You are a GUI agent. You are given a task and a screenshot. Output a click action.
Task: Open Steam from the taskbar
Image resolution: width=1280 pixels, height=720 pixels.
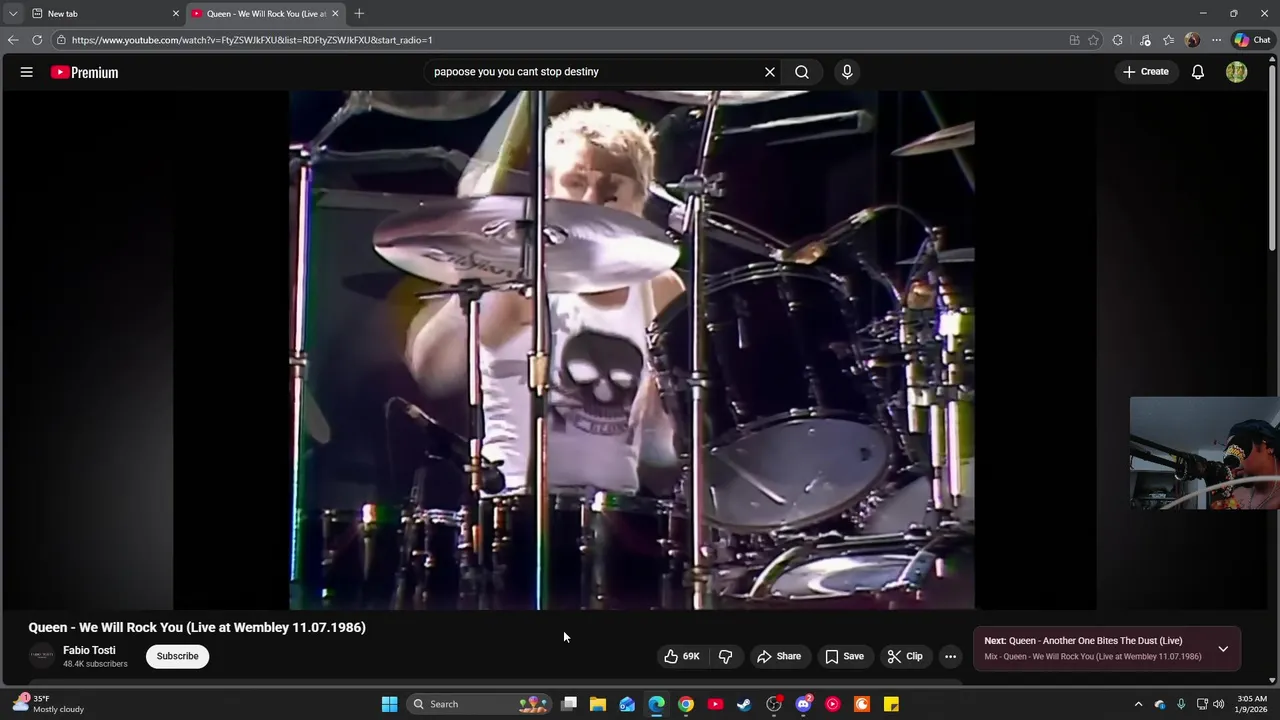coord(744,704)
